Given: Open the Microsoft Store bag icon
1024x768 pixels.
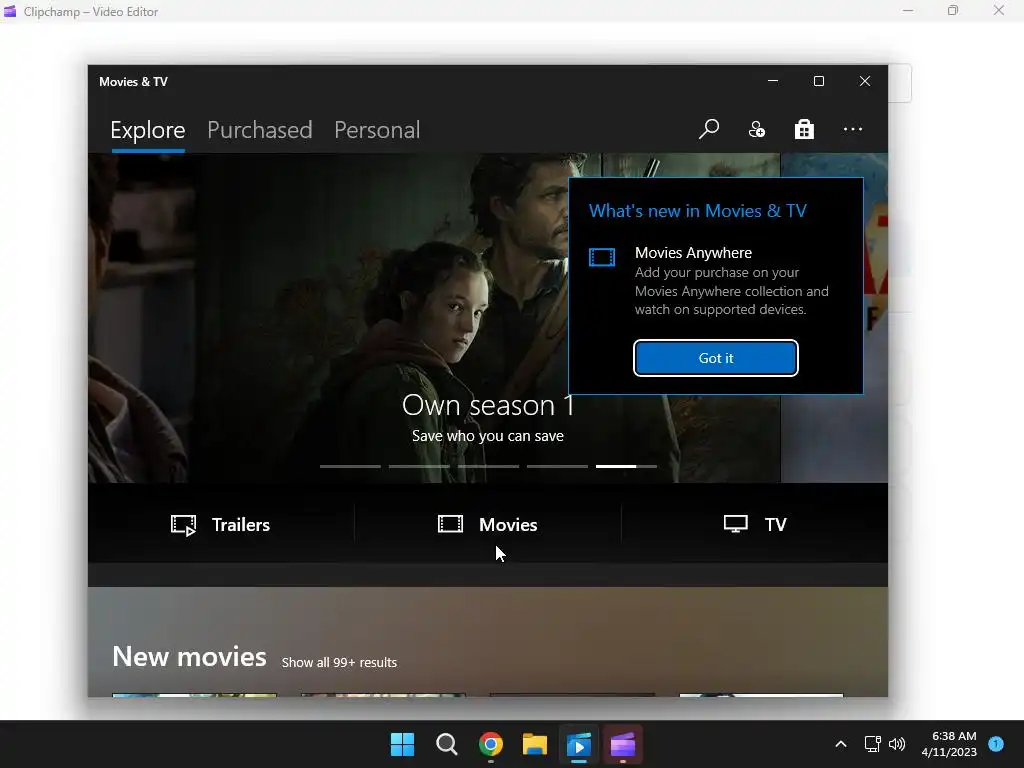Looking at the screenshot, I should (x=804, y=129).
